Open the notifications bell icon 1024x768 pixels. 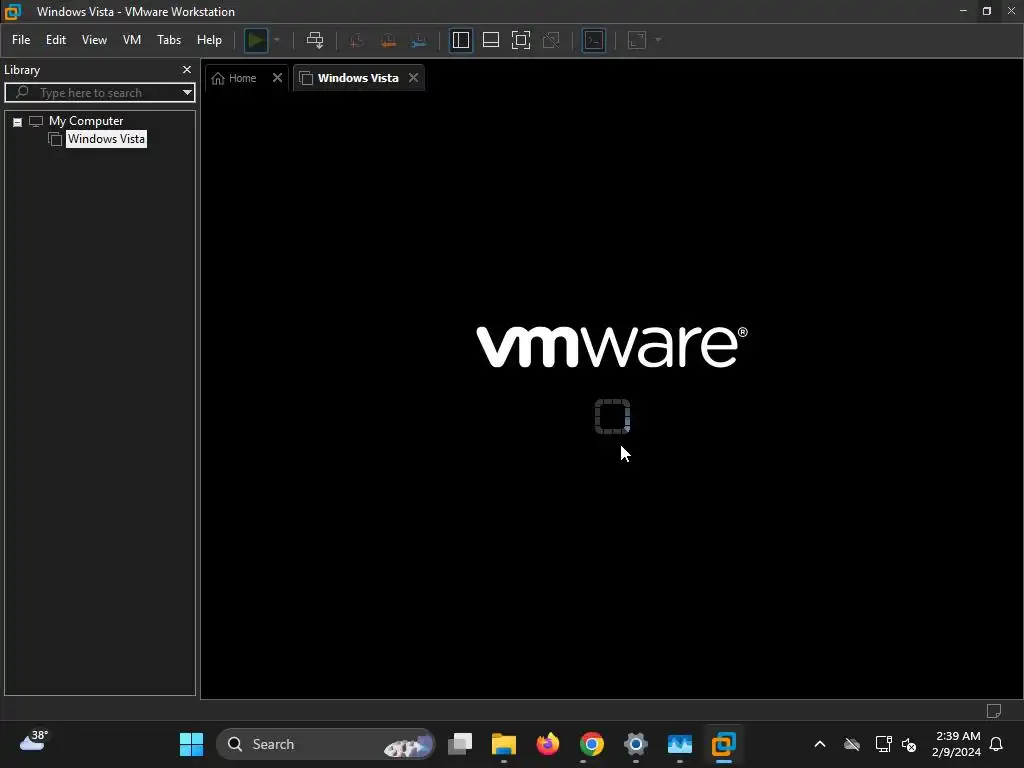pos(997,744)
